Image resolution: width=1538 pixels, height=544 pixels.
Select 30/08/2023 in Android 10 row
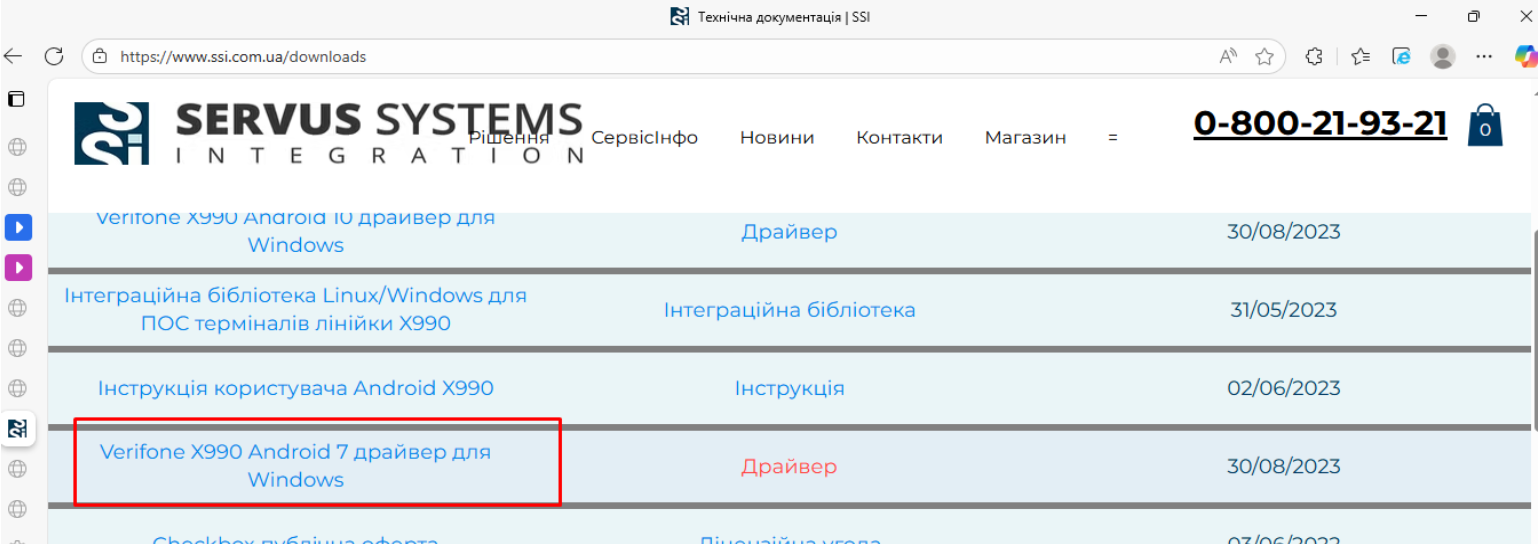pos(1284,232)
